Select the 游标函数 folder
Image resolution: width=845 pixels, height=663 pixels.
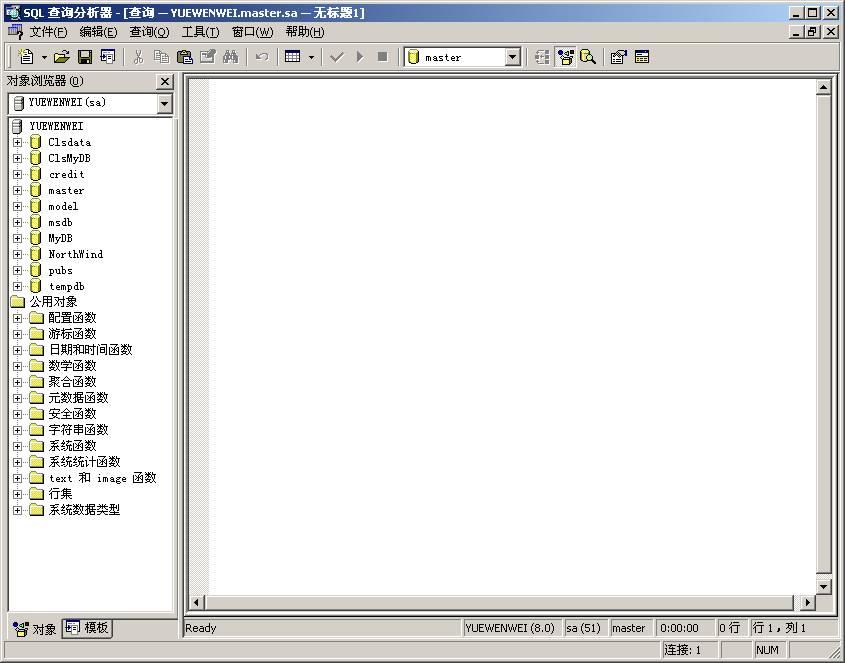(72, 334)
